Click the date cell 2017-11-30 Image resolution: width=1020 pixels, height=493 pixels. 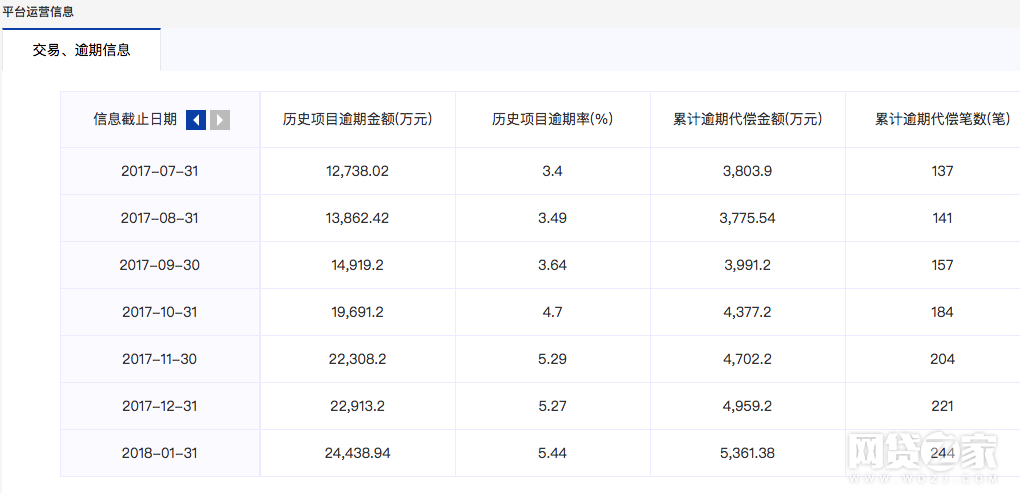pyautogui.click(x=159, y=359)
